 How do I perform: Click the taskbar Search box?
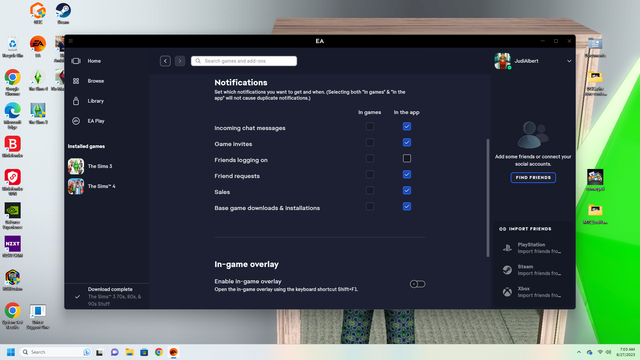56,352
